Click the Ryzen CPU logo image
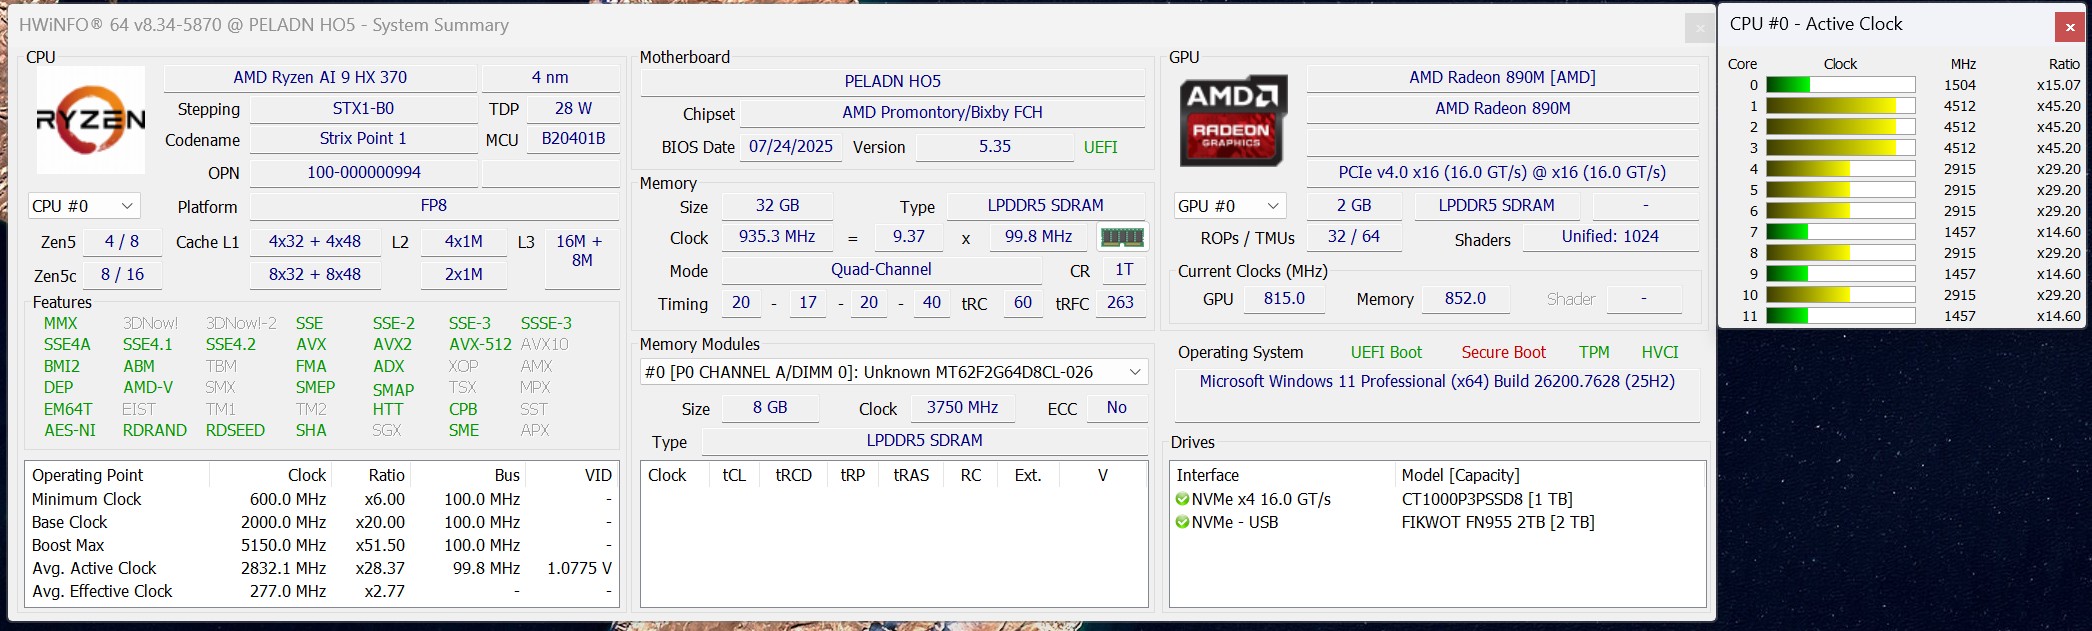Image resolution: width=2092 pixels, height=631 pixels. (90, 120)
